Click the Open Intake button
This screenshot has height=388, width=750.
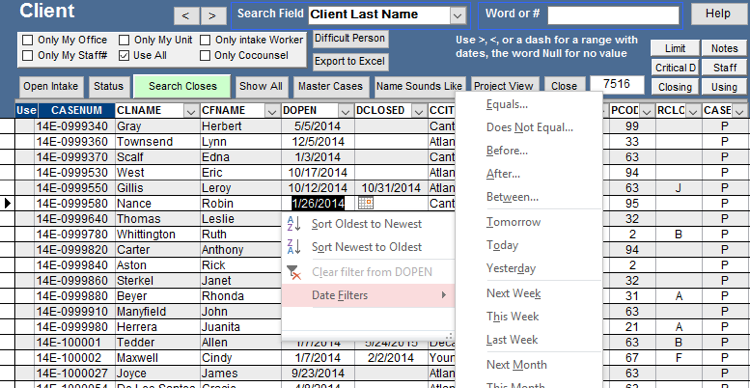click(51, 87)
